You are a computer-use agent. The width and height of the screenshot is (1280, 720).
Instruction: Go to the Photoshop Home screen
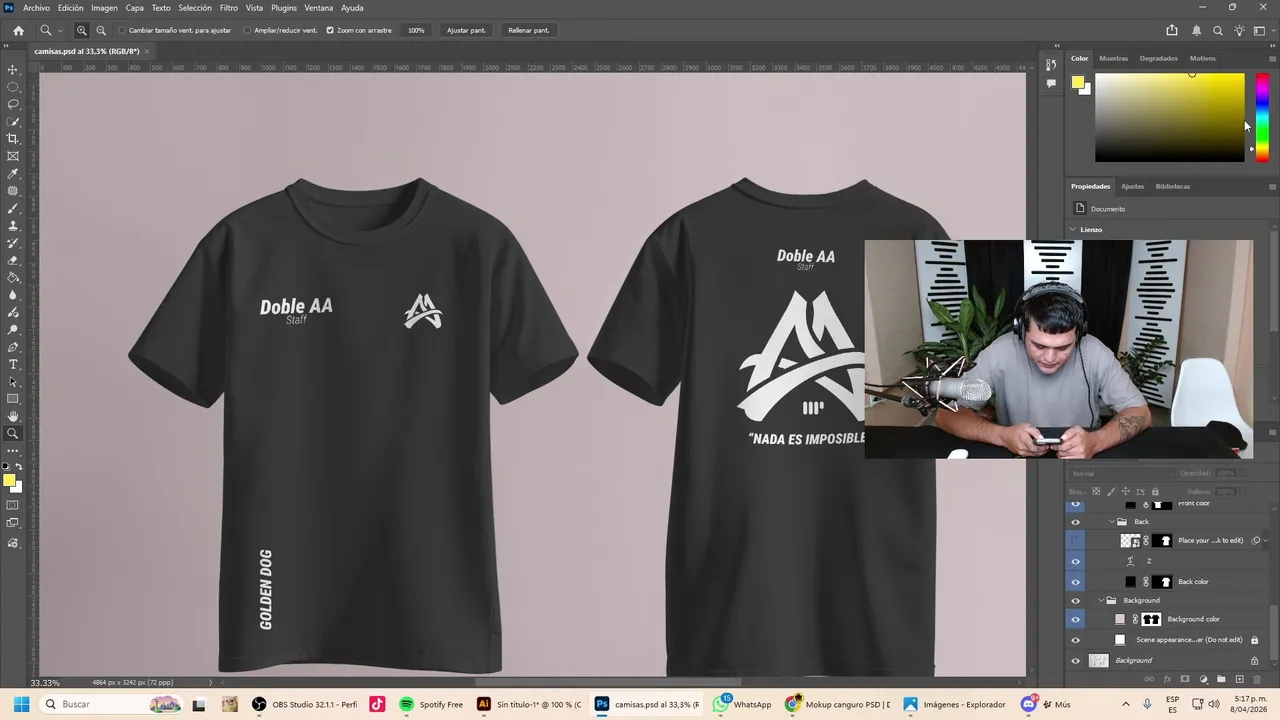click(18, 30)
